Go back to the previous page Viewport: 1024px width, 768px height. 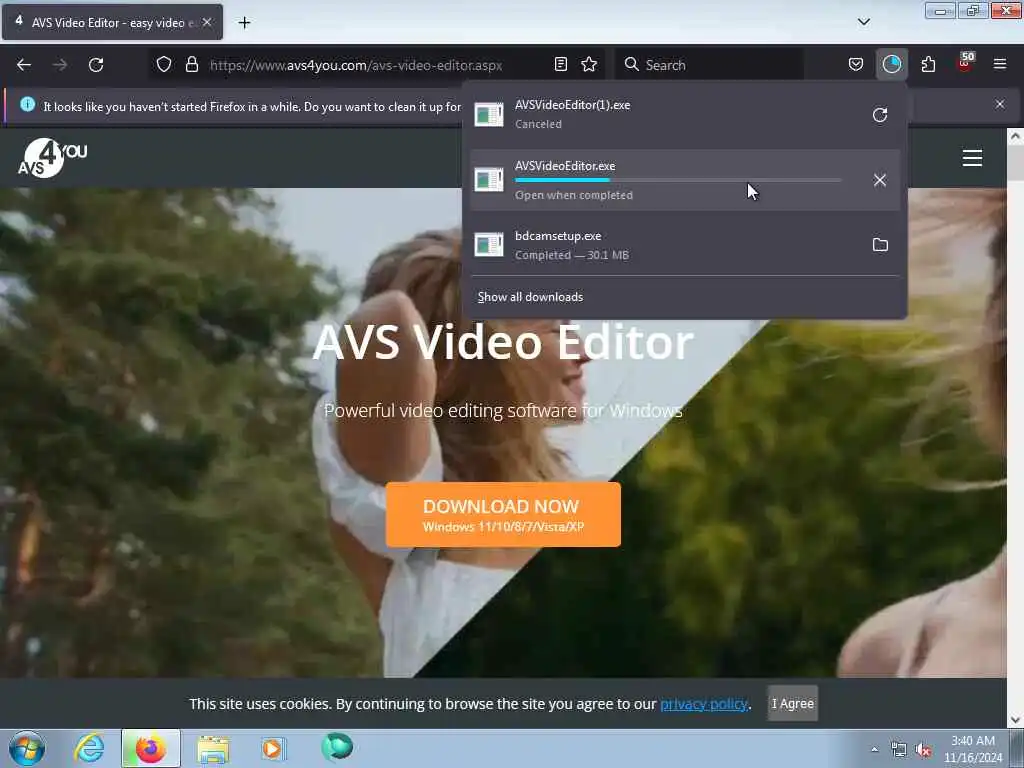[24, 65]
